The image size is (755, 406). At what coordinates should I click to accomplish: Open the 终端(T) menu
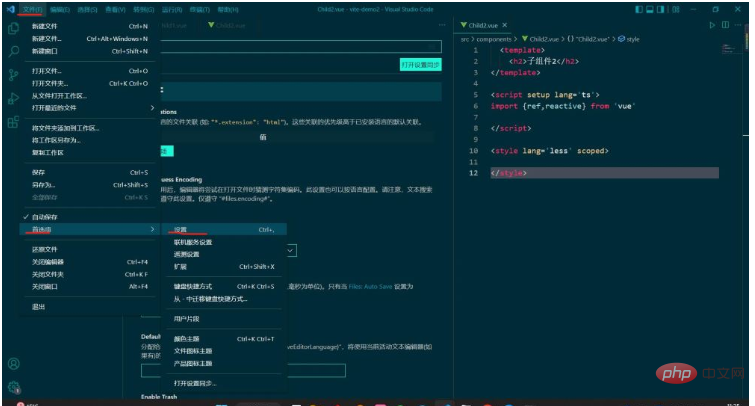(x=200, y=10)
